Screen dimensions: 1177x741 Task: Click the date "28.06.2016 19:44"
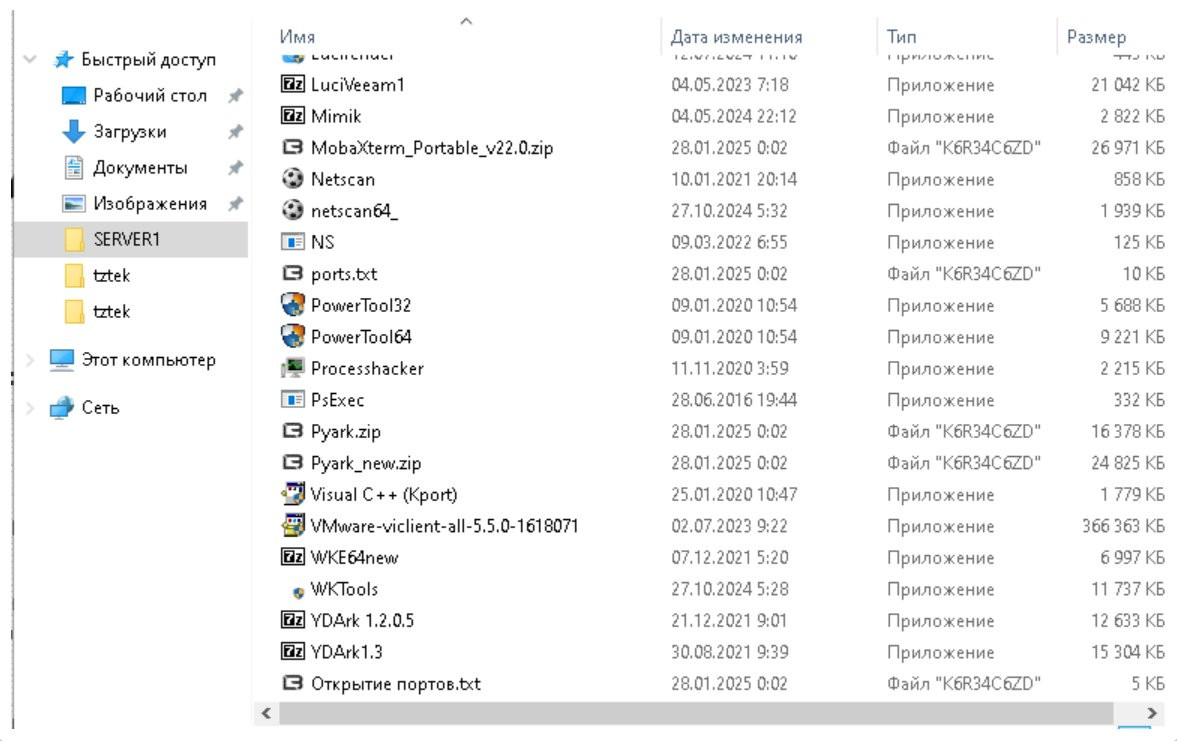[734, 400]
